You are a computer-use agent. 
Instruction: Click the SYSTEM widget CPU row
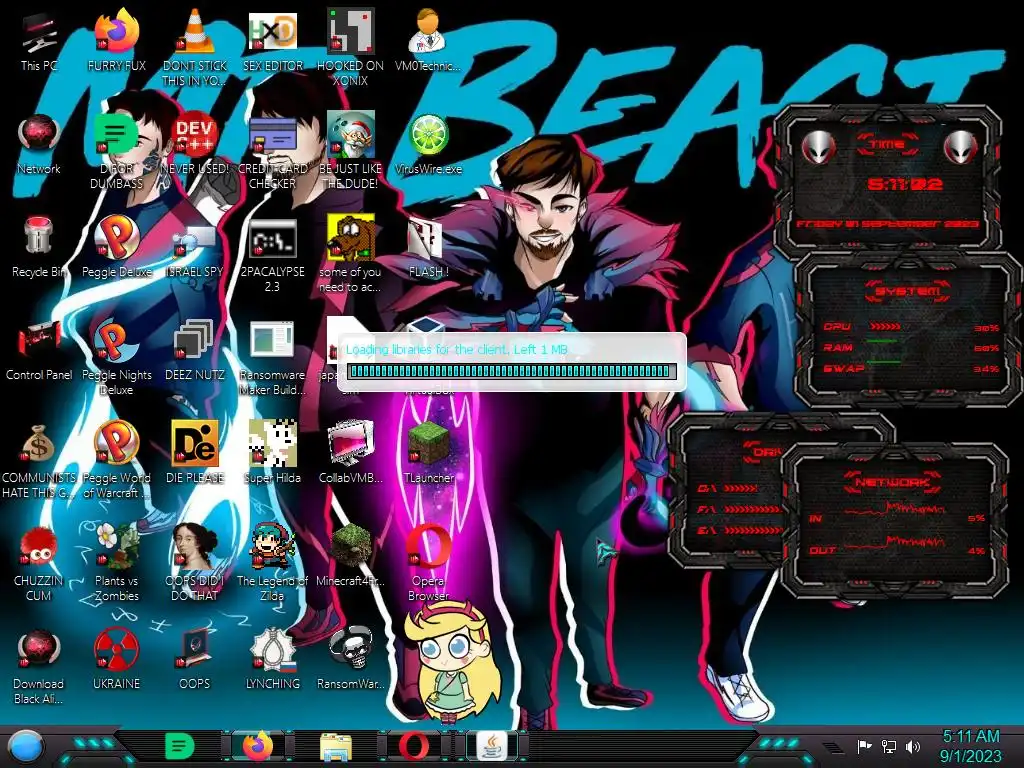911,327
